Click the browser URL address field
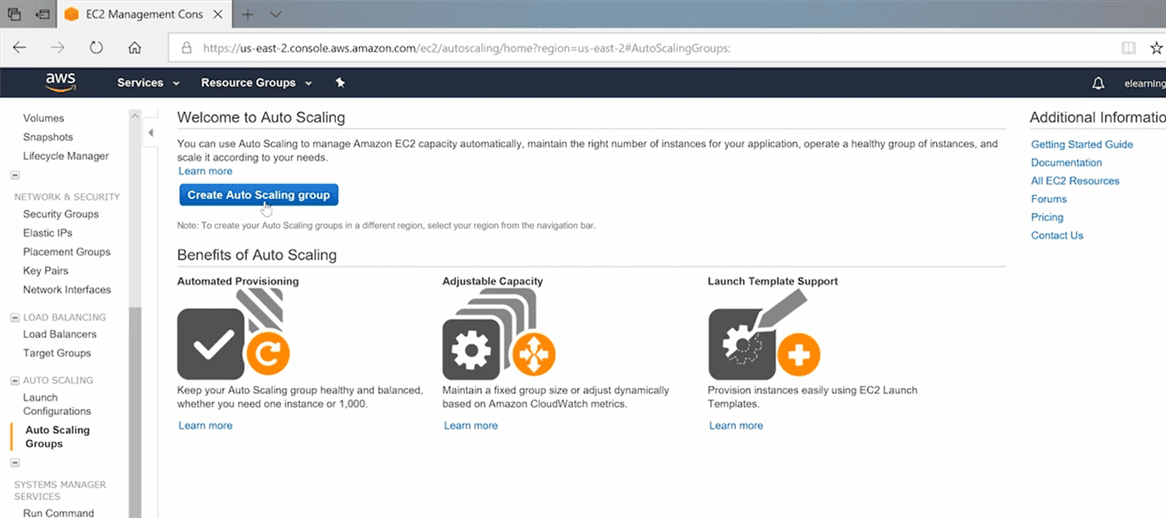The image size is (1166, 518). tap(600, 47)
